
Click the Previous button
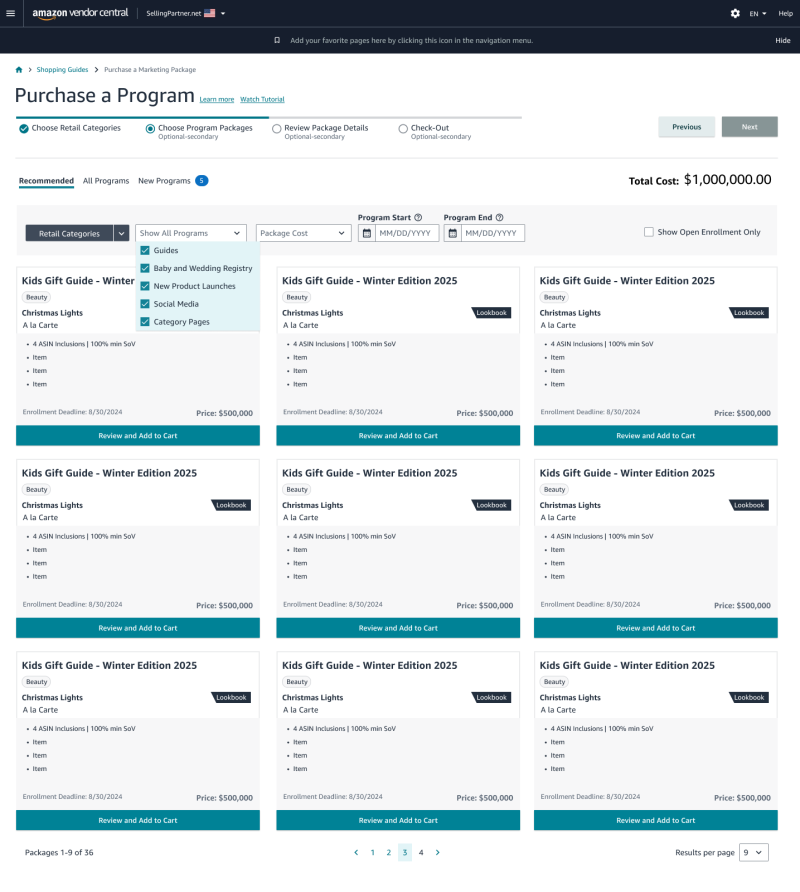[686, 127]
